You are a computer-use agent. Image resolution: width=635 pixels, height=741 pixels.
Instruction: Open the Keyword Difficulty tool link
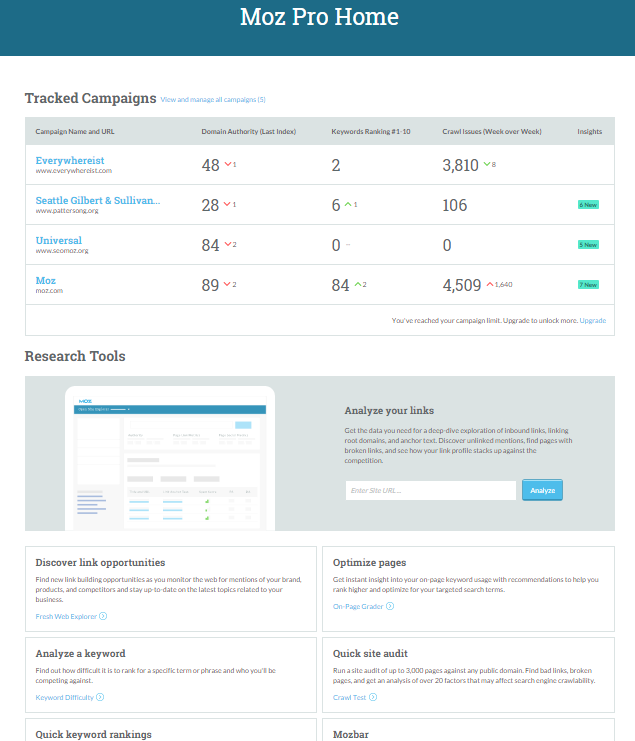[64, 697]
